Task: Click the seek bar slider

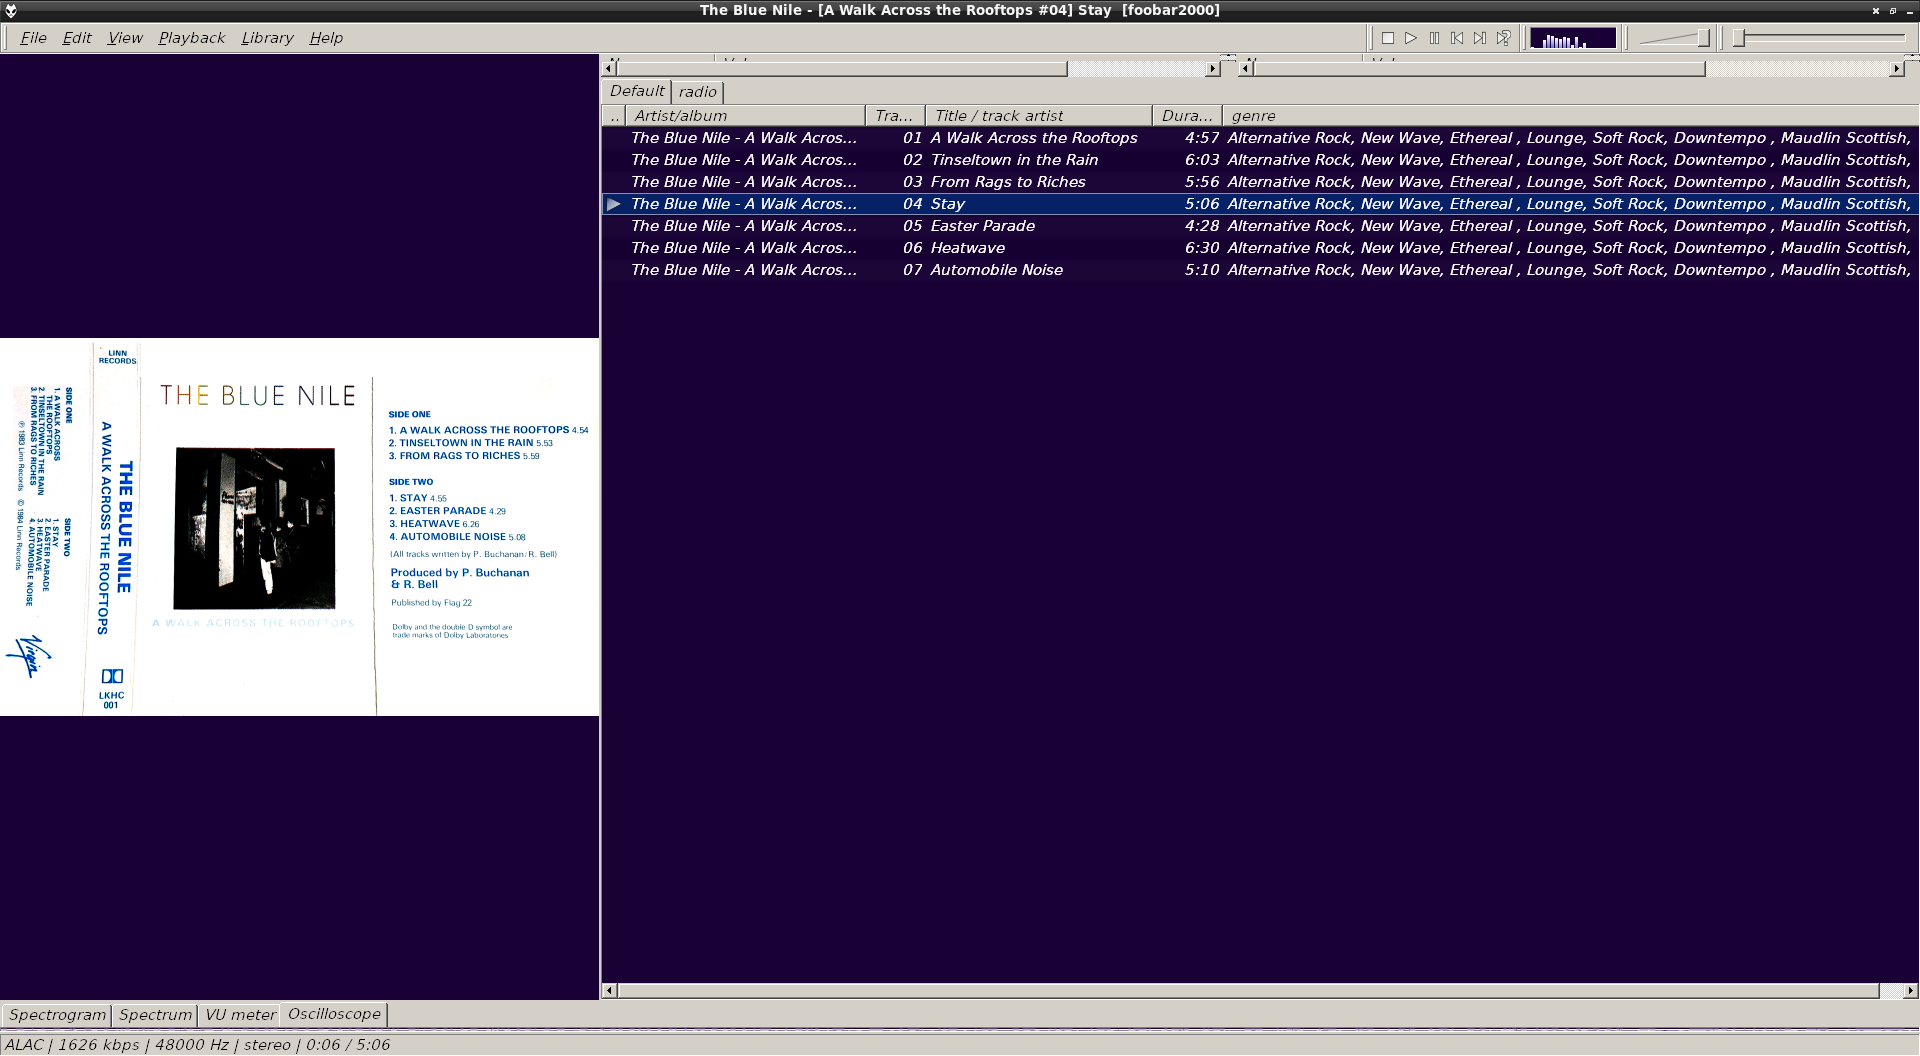Action: 1821,38
